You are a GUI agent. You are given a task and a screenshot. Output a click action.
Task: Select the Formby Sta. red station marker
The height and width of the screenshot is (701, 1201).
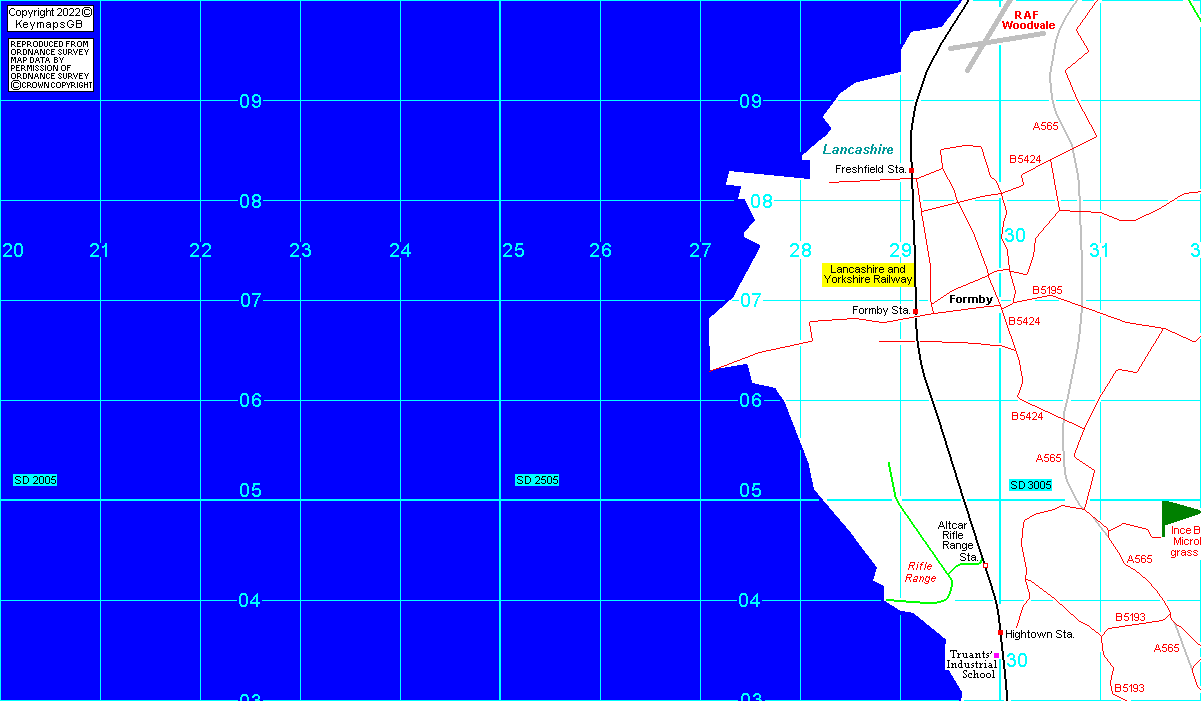coord(916,311)
